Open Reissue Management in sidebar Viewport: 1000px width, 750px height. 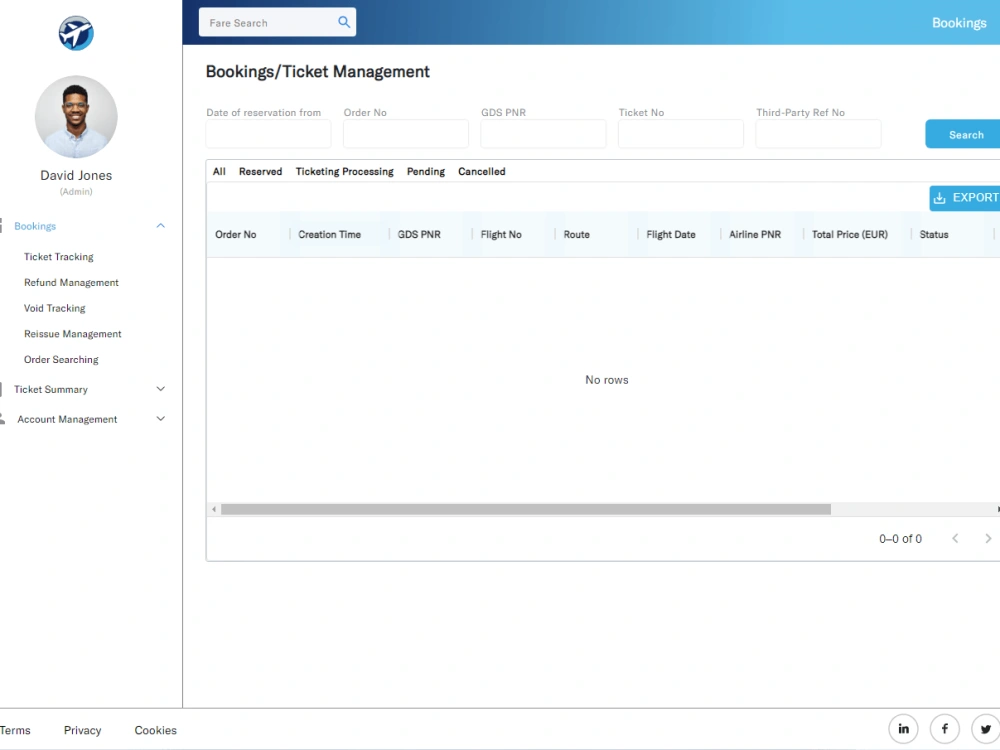click(73, 334)
